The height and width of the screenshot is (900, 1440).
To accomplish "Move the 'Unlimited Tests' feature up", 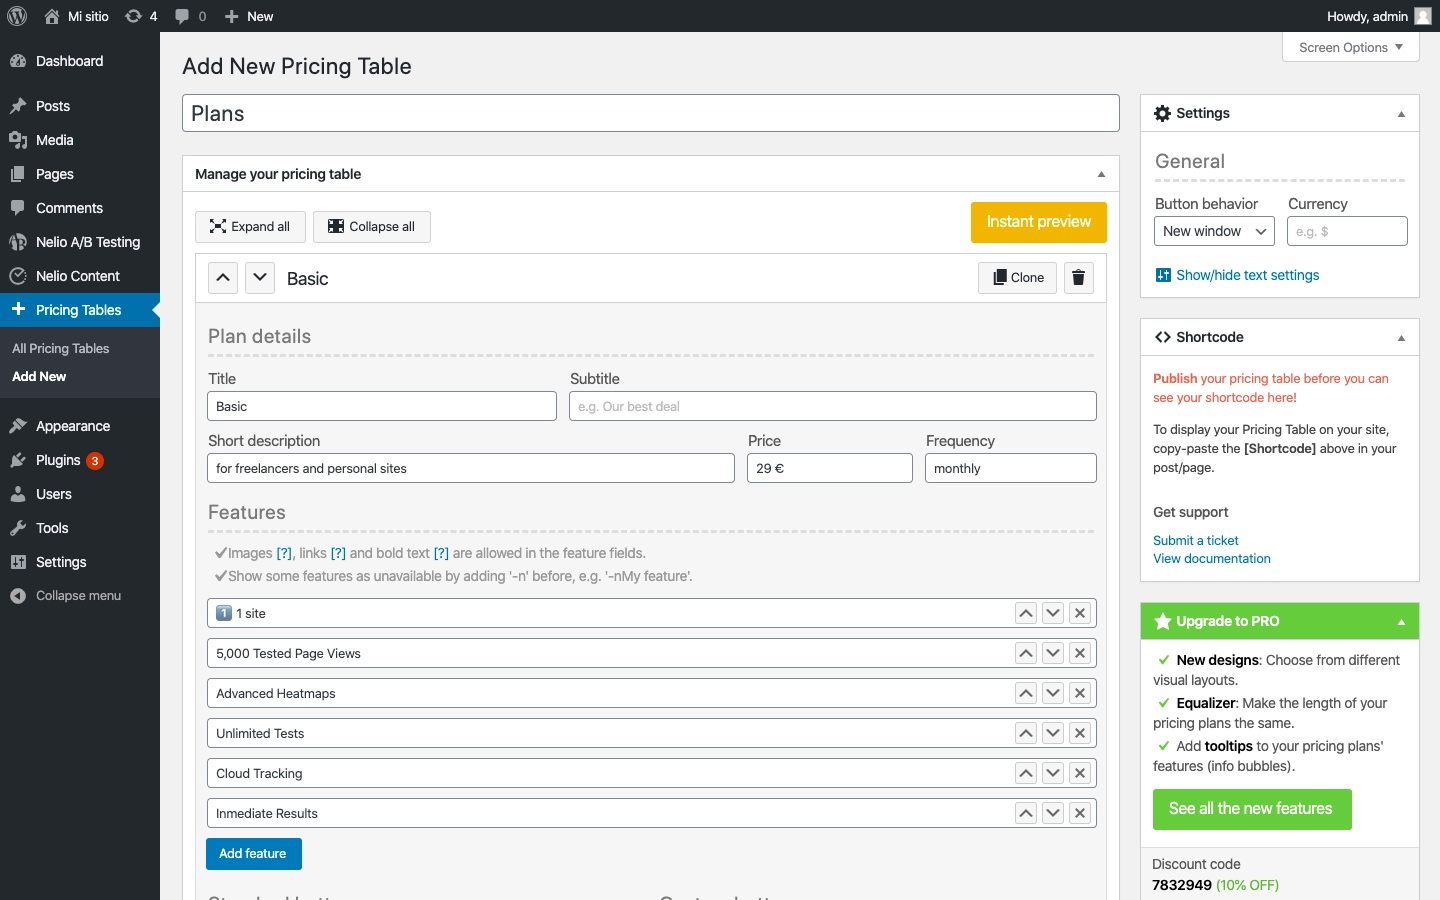I will coord(1025,733).
